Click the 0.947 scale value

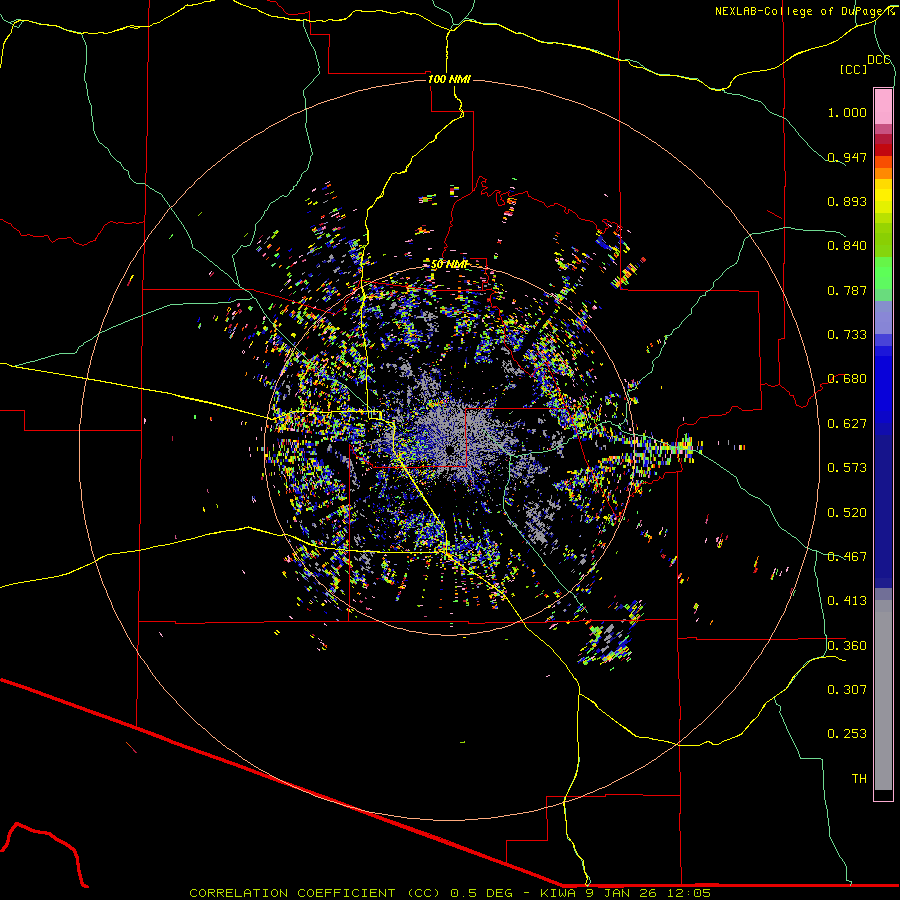[847, 157]
